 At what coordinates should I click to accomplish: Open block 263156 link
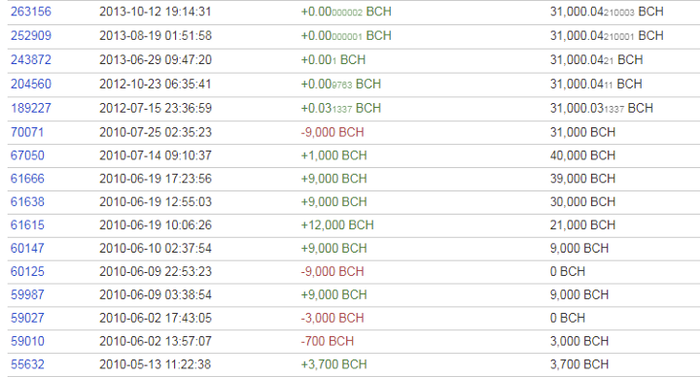[31, 12]
